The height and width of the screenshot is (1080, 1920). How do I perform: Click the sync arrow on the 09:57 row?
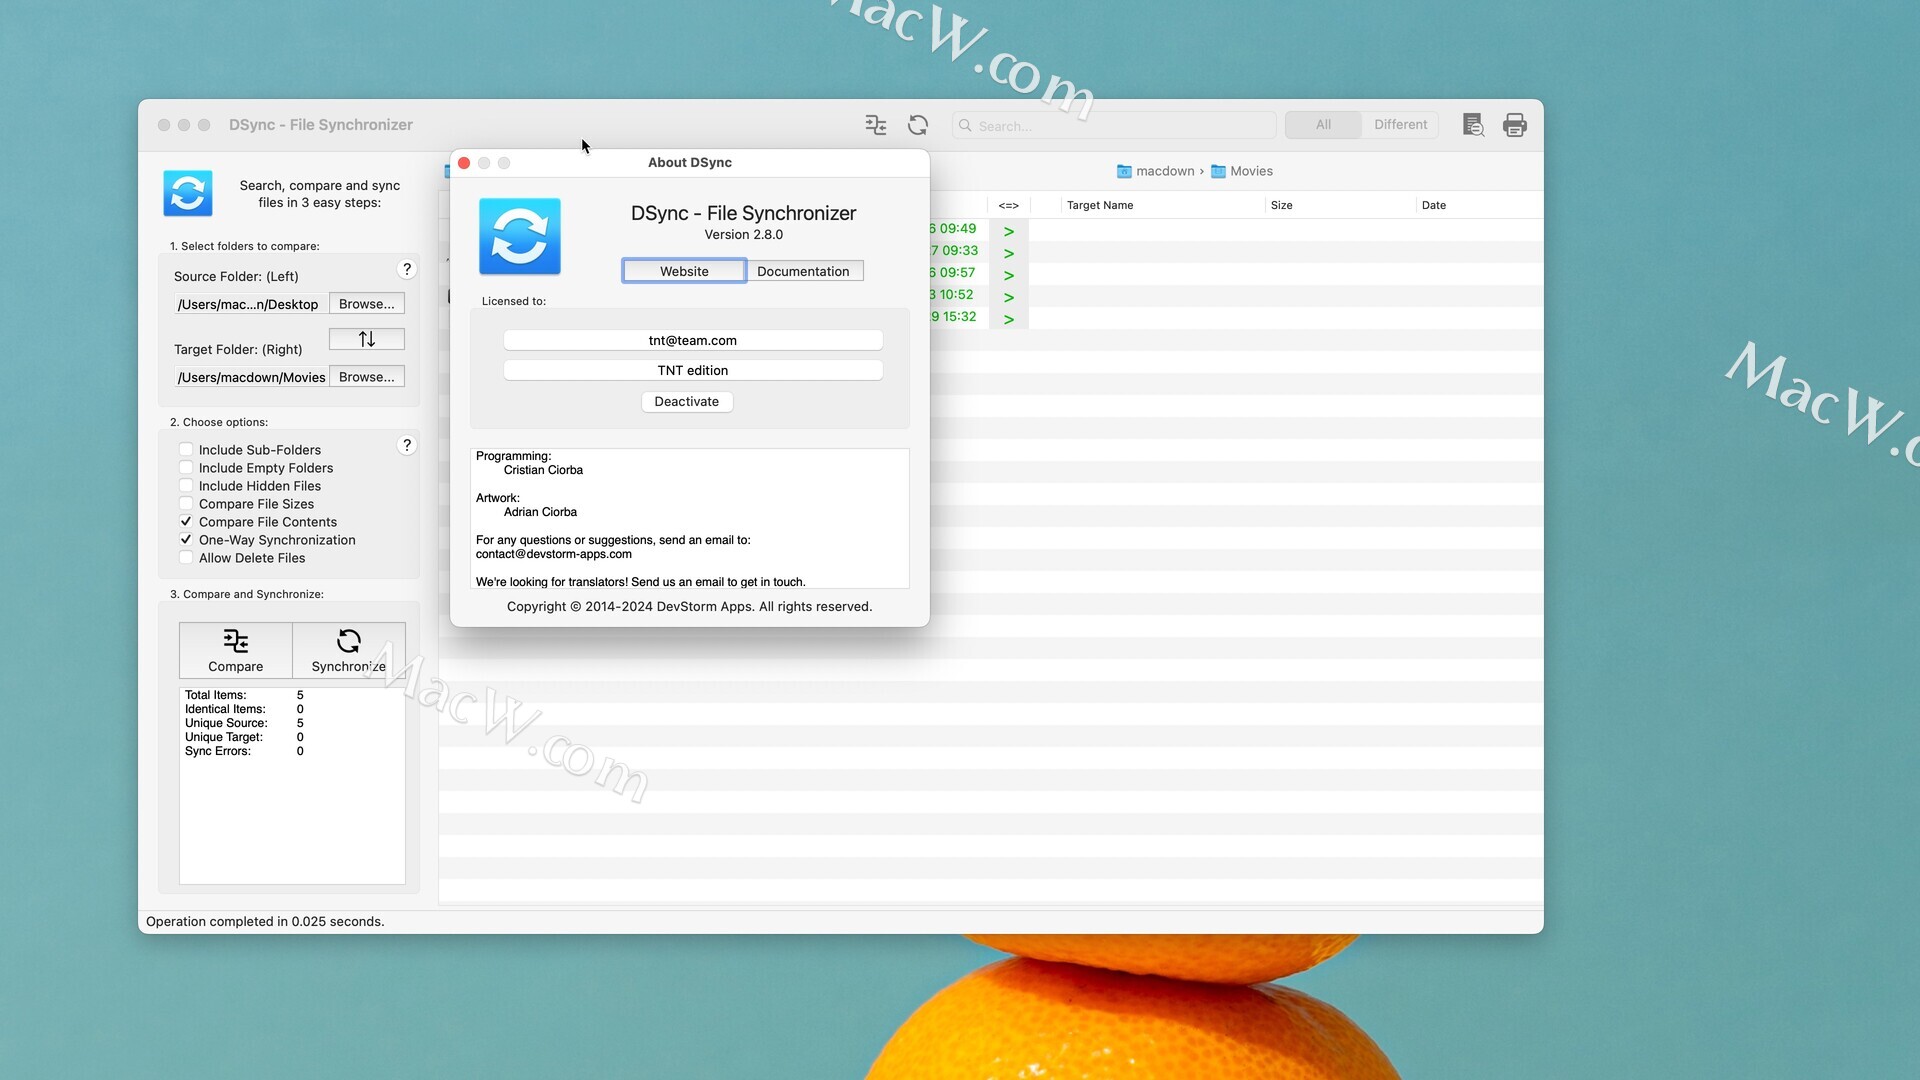click(1009, 275)
